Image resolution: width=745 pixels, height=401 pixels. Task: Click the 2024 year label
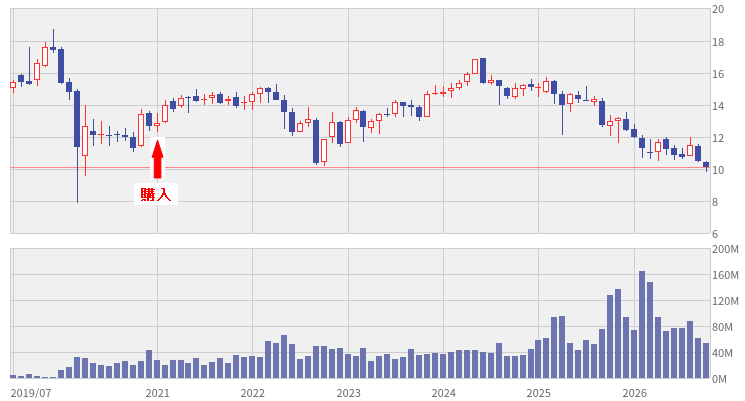click(x=443, y=393)
